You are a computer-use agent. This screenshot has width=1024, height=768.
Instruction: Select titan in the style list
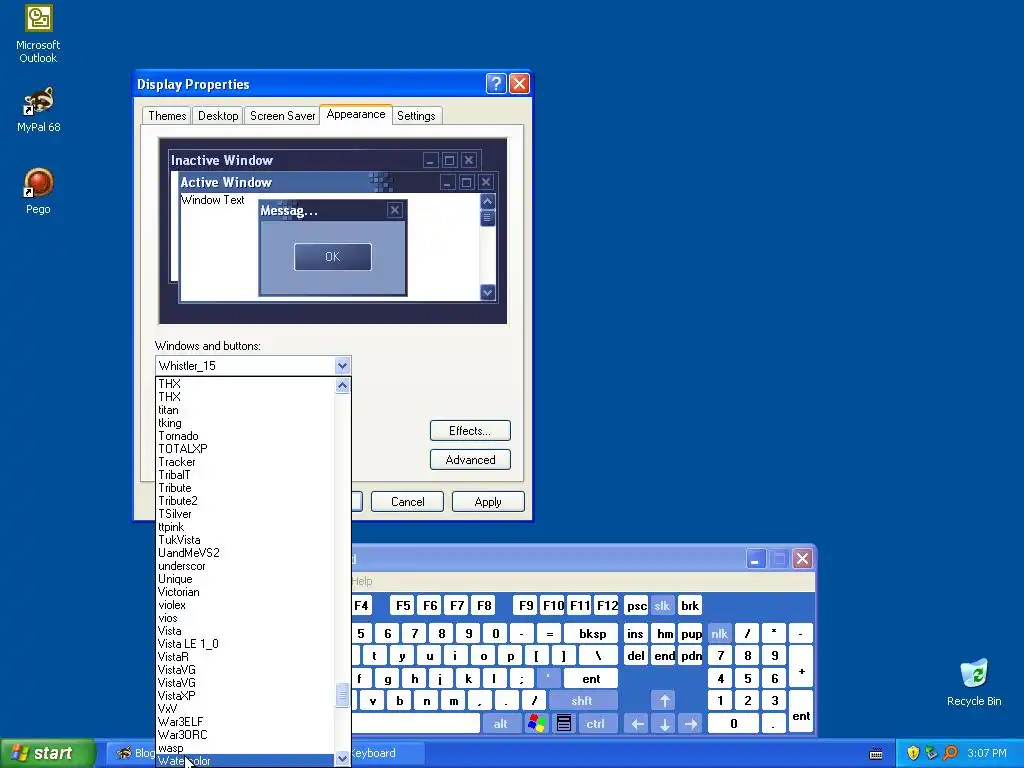click(245, 410)
